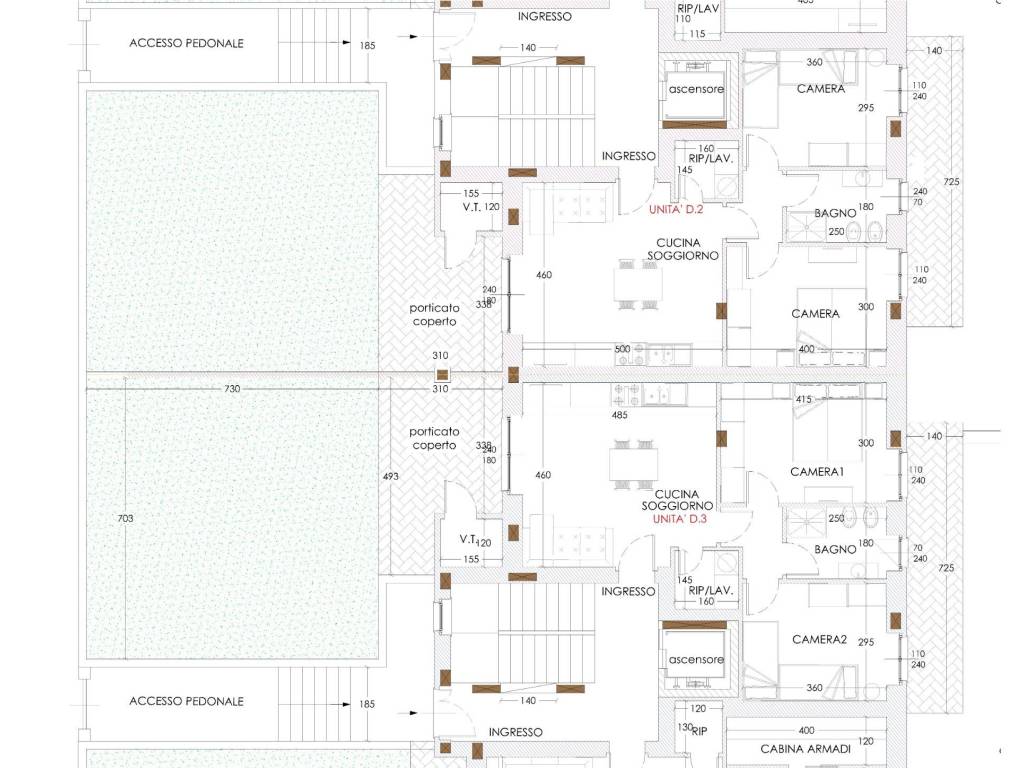
Task: Select the "CAMERA1" room label
Action: (x=817, y=472)
